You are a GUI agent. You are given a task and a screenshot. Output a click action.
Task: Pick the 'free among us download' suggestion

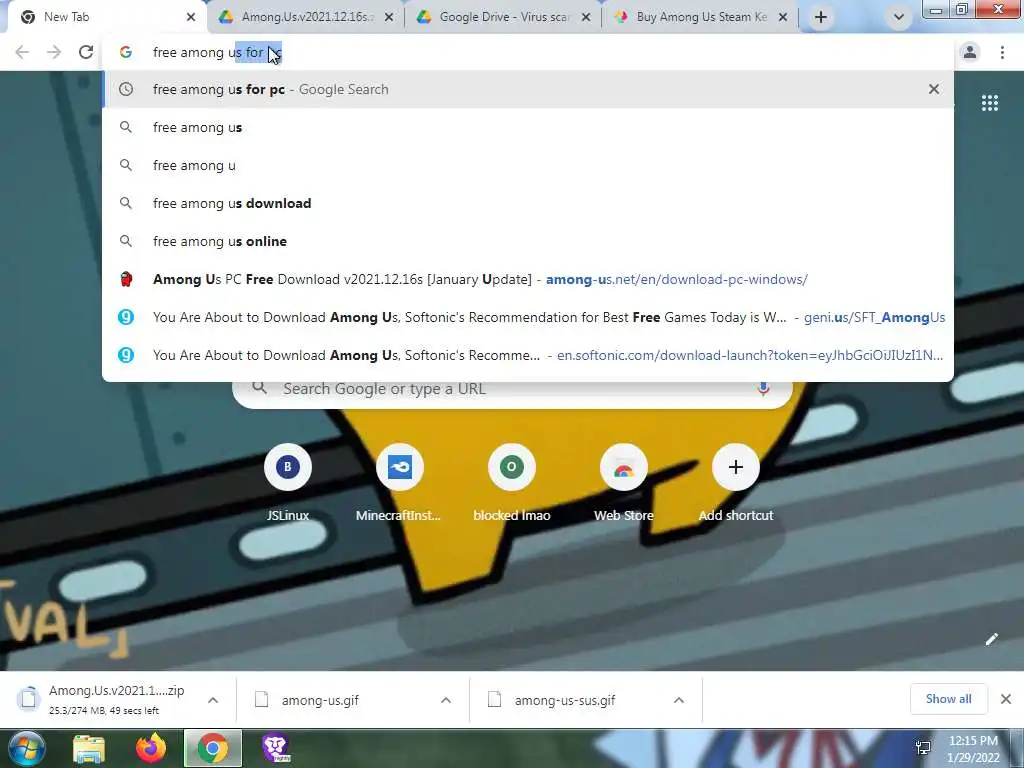(x=528, y=203)
